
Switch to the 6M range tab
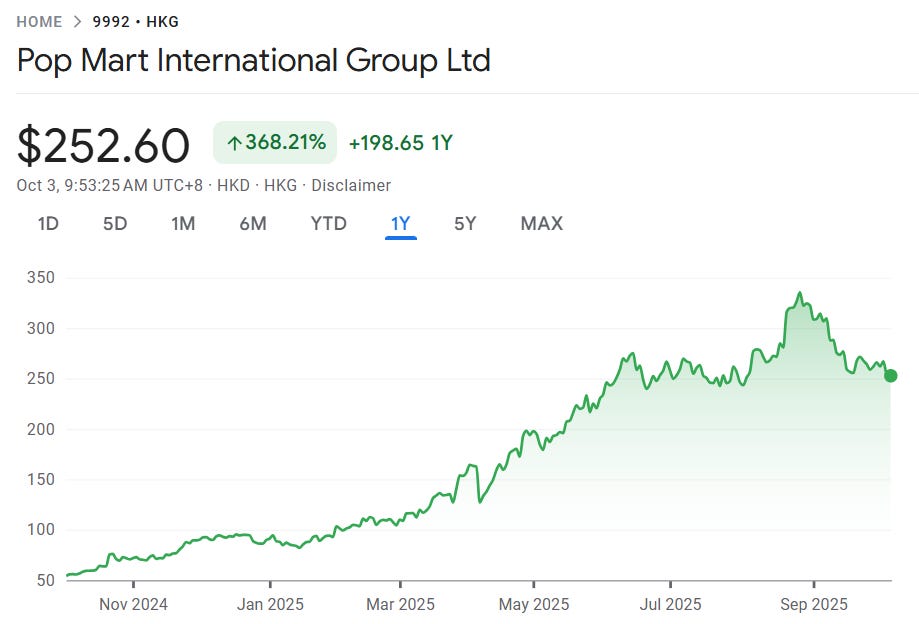(x=253, y=223)
